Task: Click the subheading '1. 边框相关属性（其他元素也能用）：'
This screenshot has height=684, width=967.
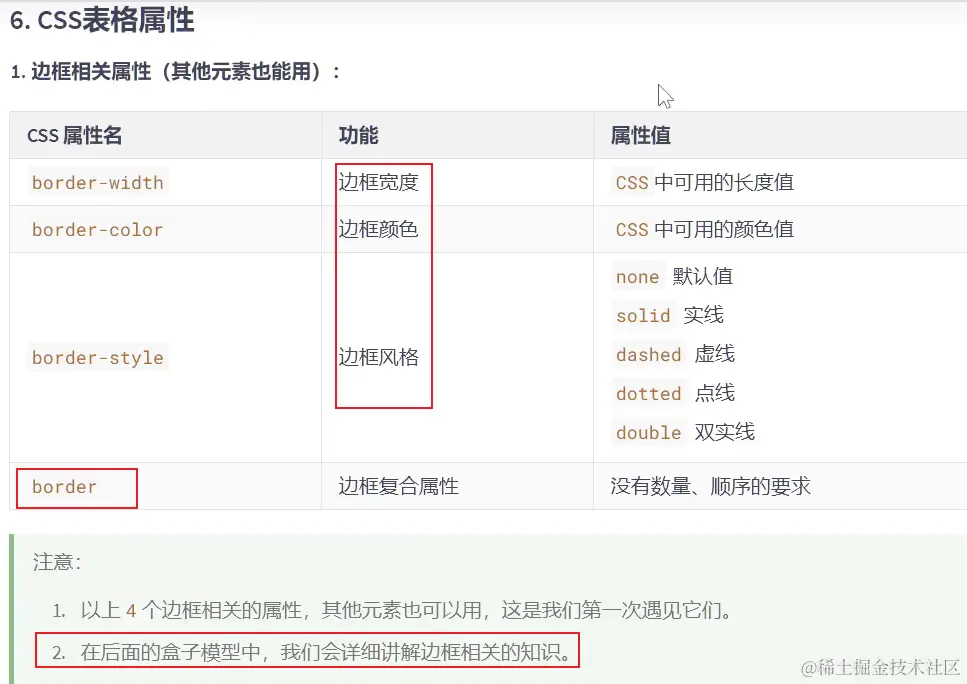Action: pos(175,72)
